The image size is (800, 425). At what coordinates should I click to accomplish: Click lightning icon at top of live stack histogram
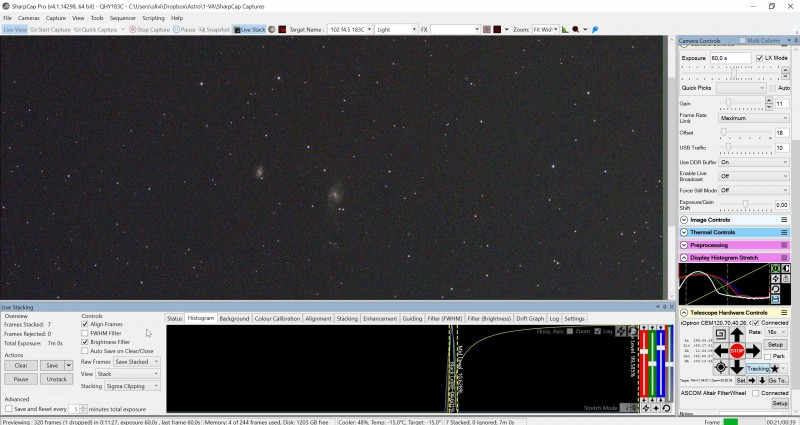pyautogui.click(x=620, y=331)
